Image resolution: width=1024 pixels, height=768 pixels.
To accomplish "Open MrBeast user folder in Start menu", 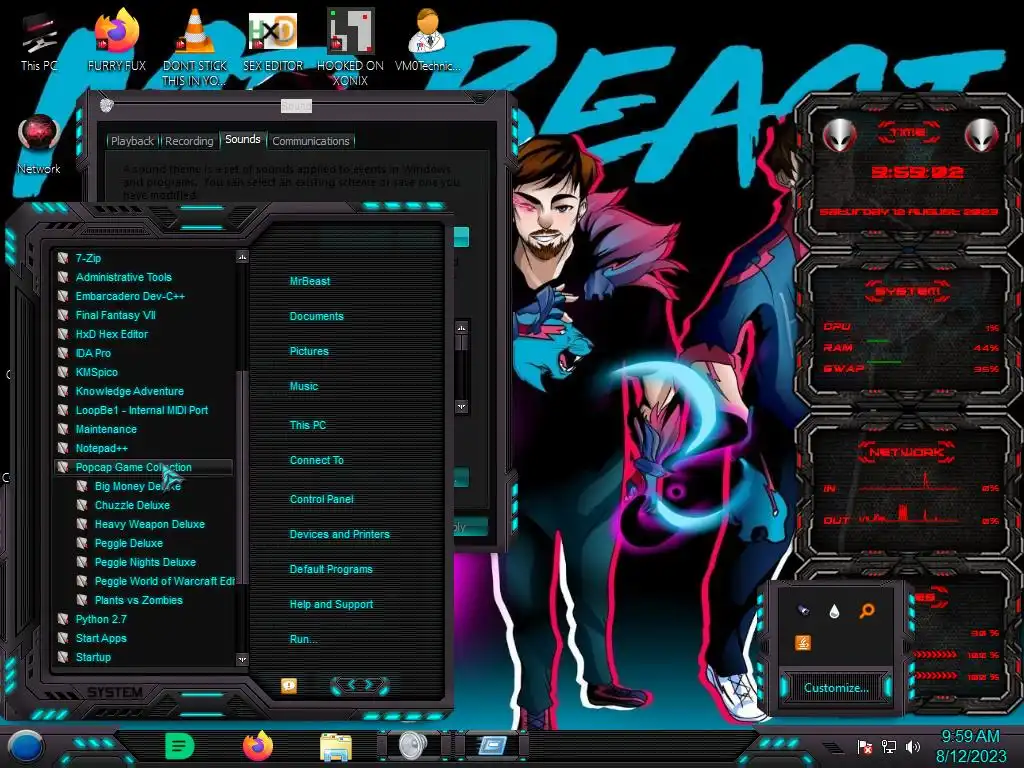I will click(x=310, y=281).
